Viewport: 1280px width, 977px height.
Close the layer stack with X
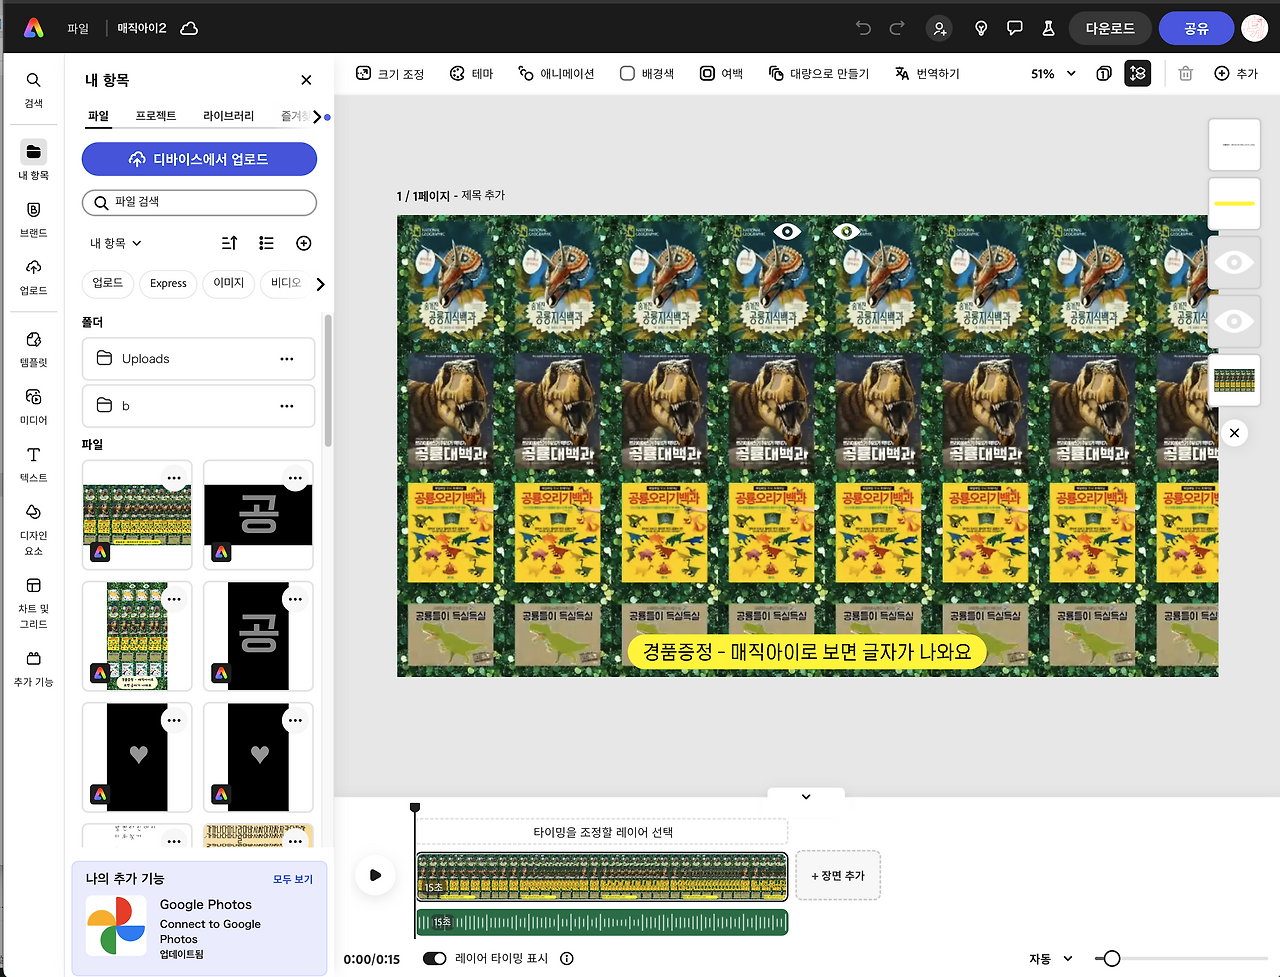[1235, 433]
